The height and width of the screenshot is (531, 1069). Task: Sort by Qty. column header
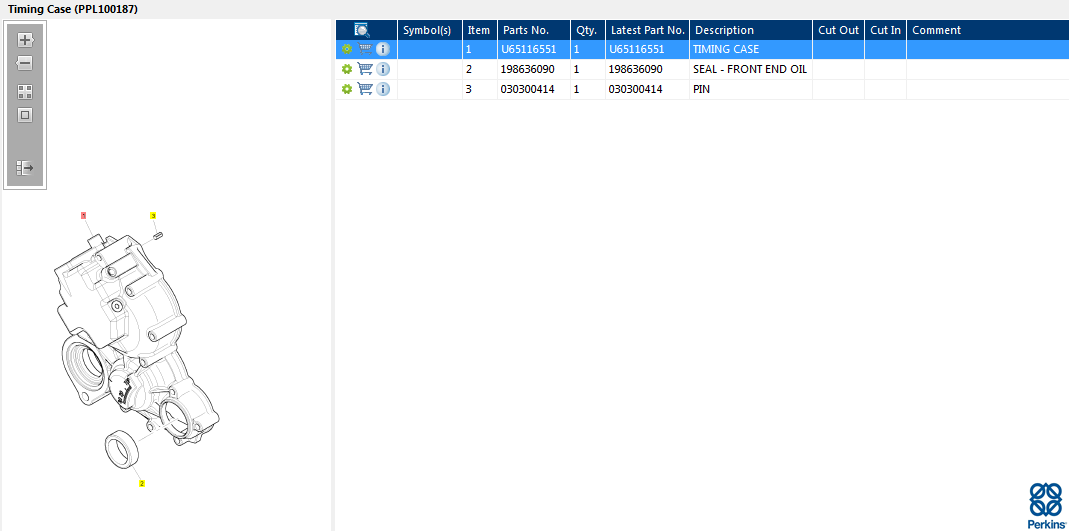(586, 30)
